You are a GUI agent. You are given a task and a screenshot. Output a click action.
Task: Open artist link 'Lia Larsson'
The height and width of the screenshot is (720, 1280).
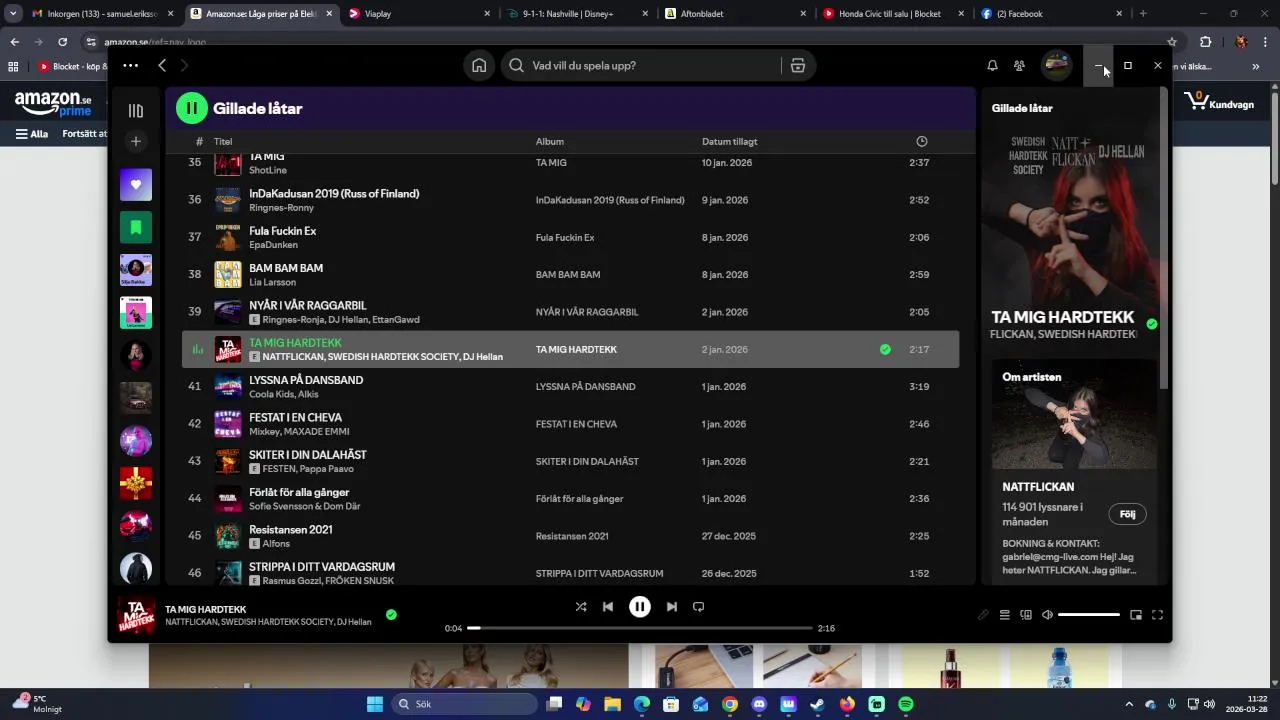[x=272, y=282]
